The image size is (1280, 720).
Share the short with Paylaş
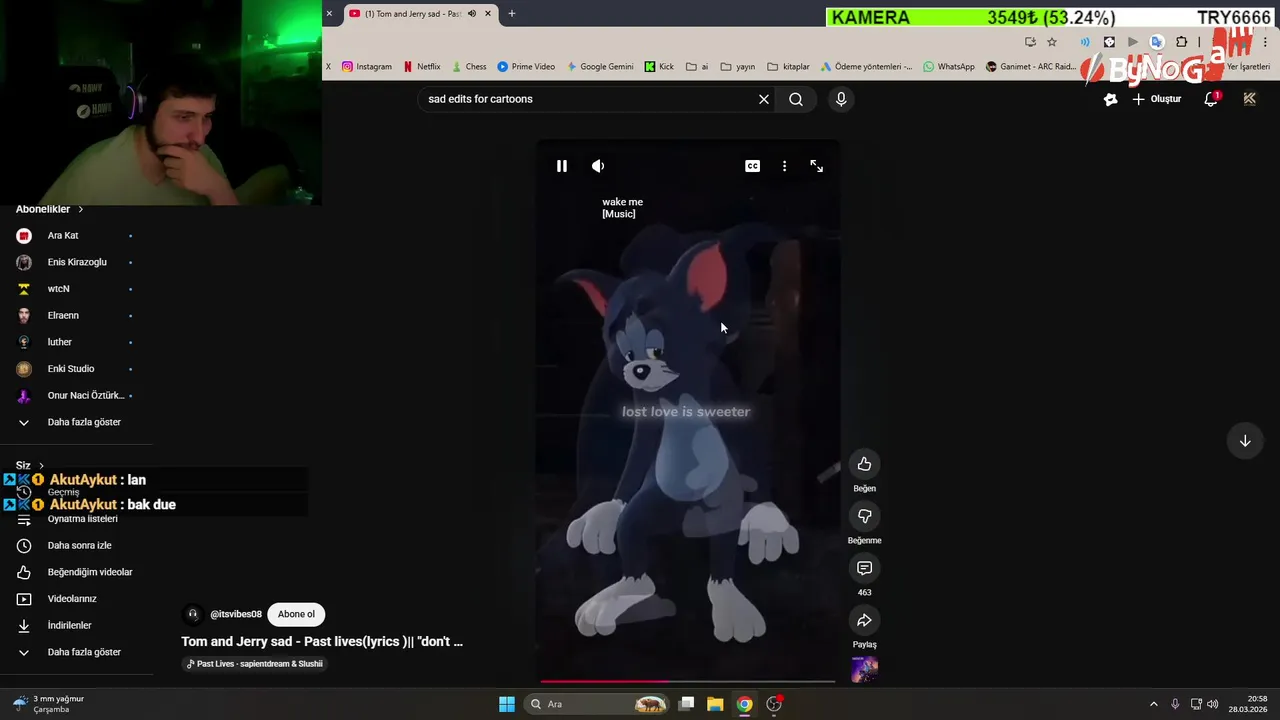click(x=864, y=620)
